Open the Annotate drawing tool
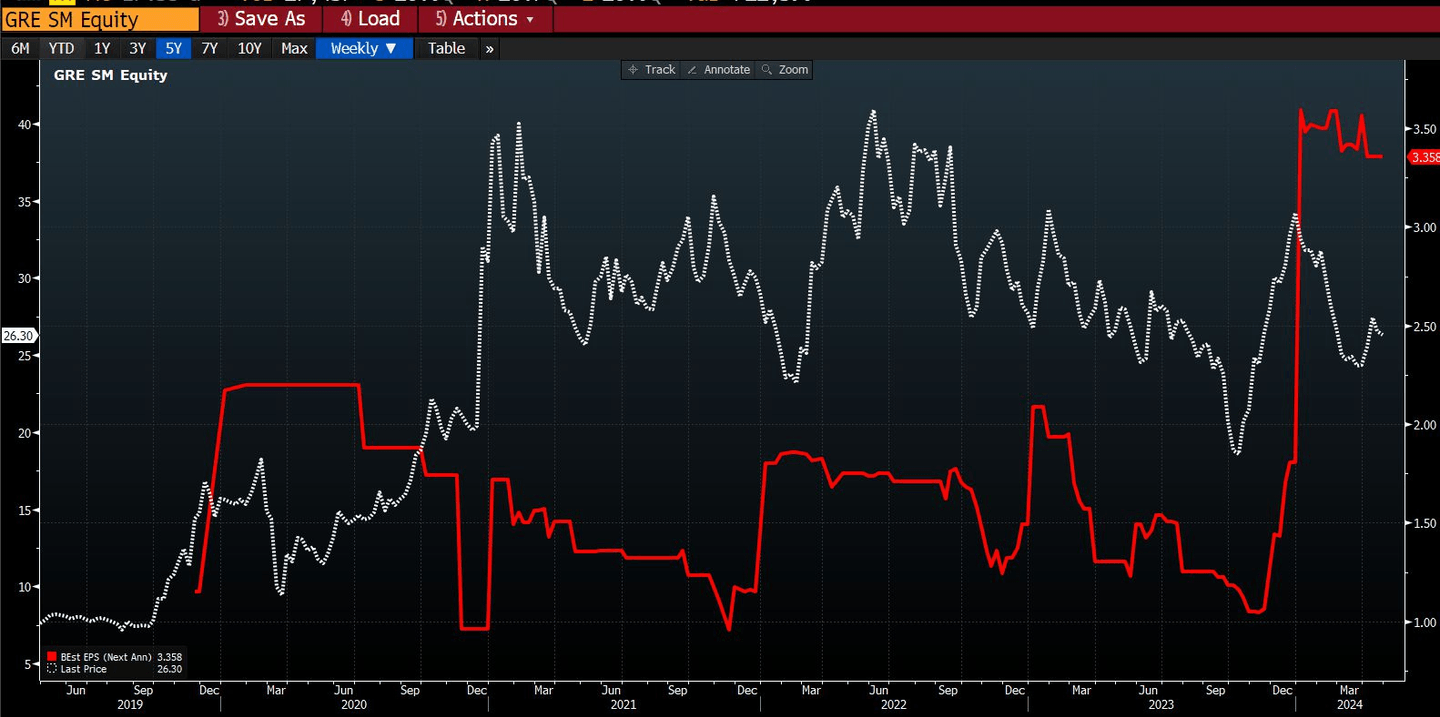Image resolution: width=1440 pixels, height=717 pixels. pyautogui.click(x=718, y=70)
